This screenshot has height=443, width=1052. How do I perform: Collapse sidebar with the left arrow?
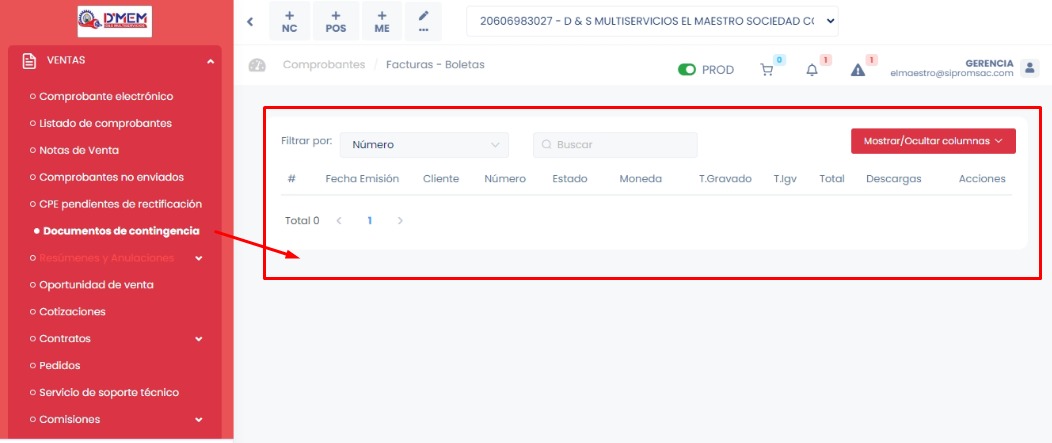click(250, 21)
